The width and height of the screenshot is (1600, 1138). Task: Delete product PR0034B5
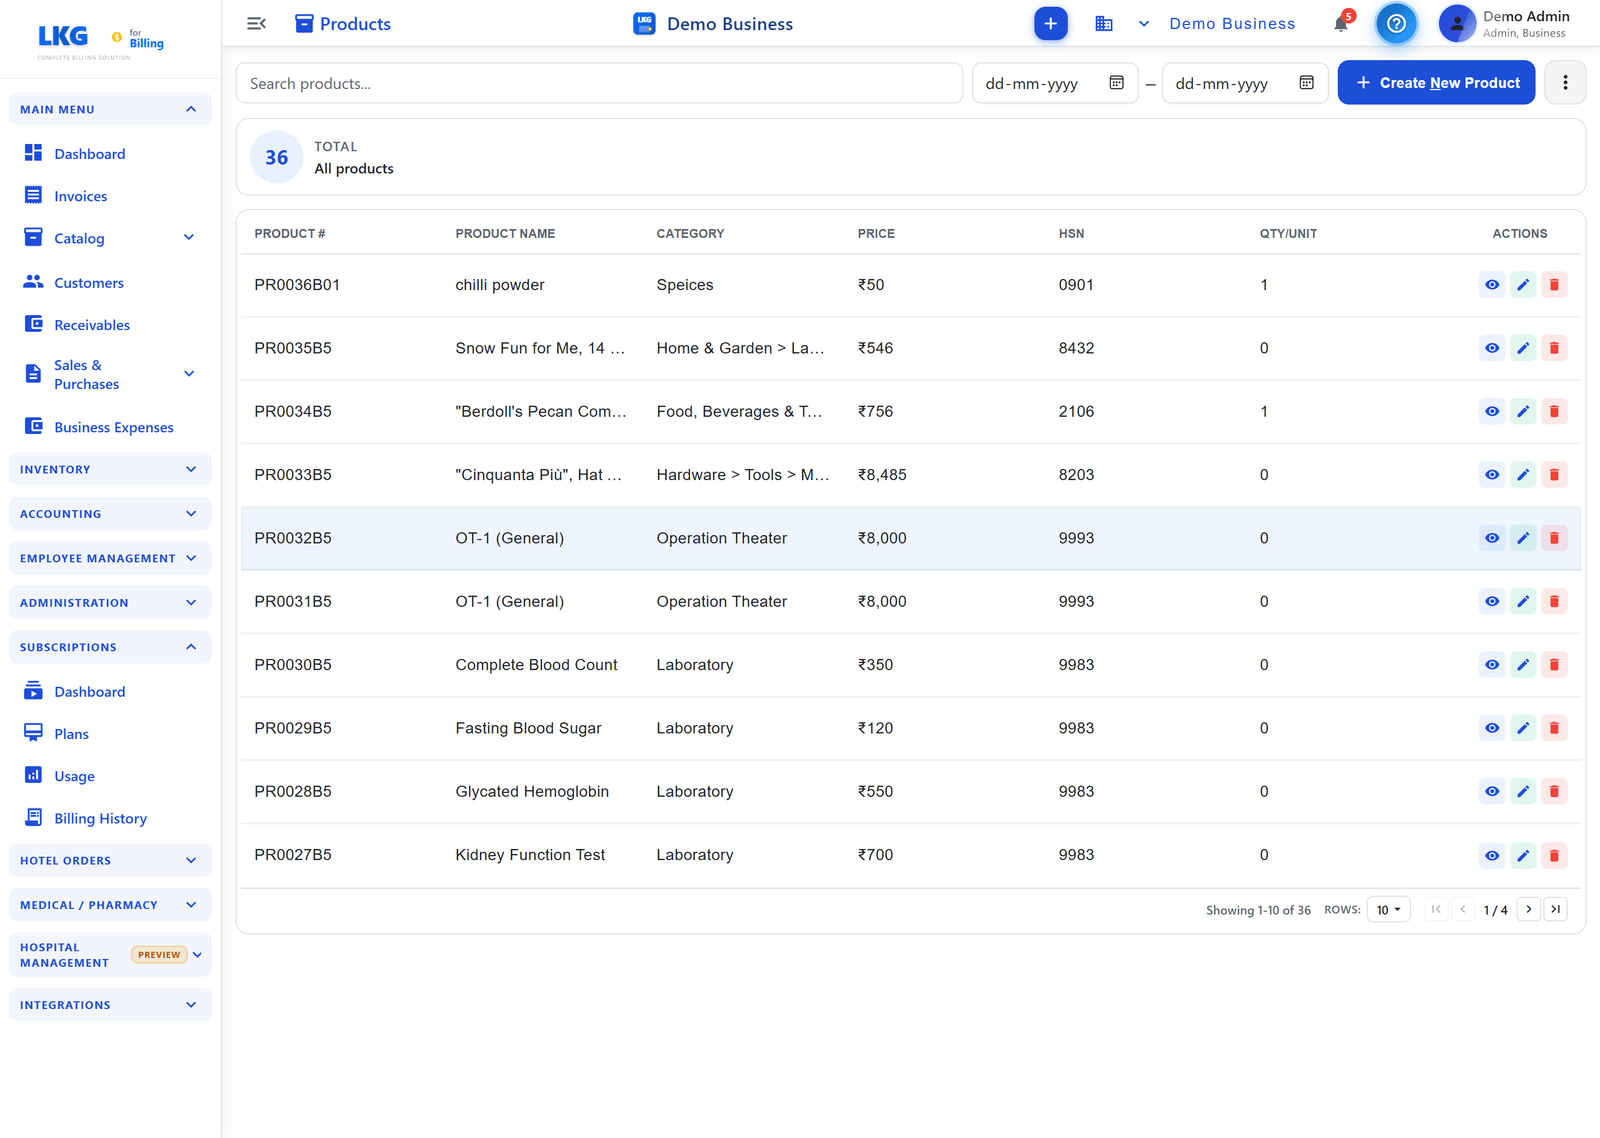pos(1554,411)
